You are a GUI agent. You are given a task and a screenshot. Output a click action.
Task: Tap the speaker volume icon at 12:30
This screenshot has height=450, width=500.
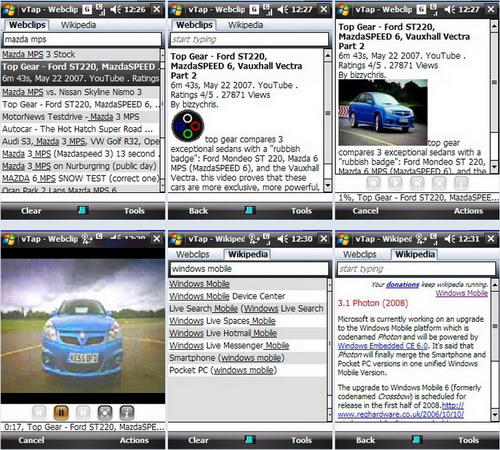[283, 239]
